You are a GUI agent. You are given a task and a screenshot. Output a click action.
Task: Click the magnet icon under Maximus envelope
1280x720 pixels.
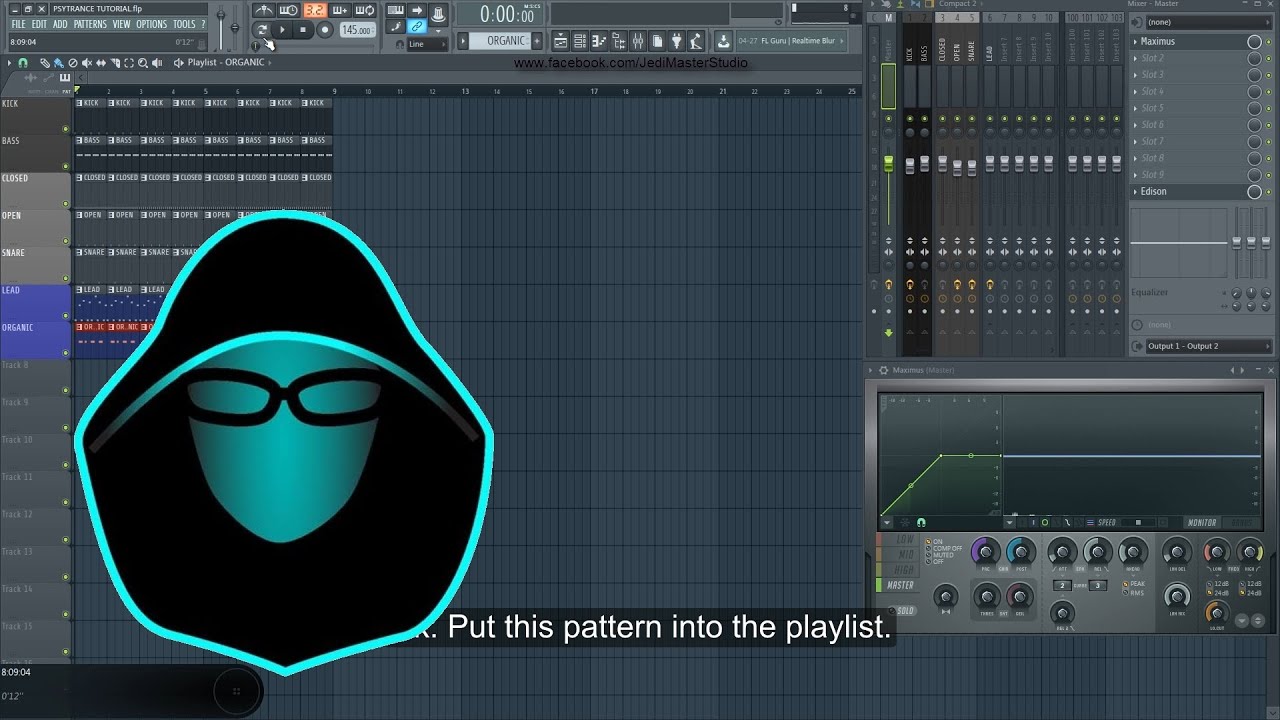(921, 523)
